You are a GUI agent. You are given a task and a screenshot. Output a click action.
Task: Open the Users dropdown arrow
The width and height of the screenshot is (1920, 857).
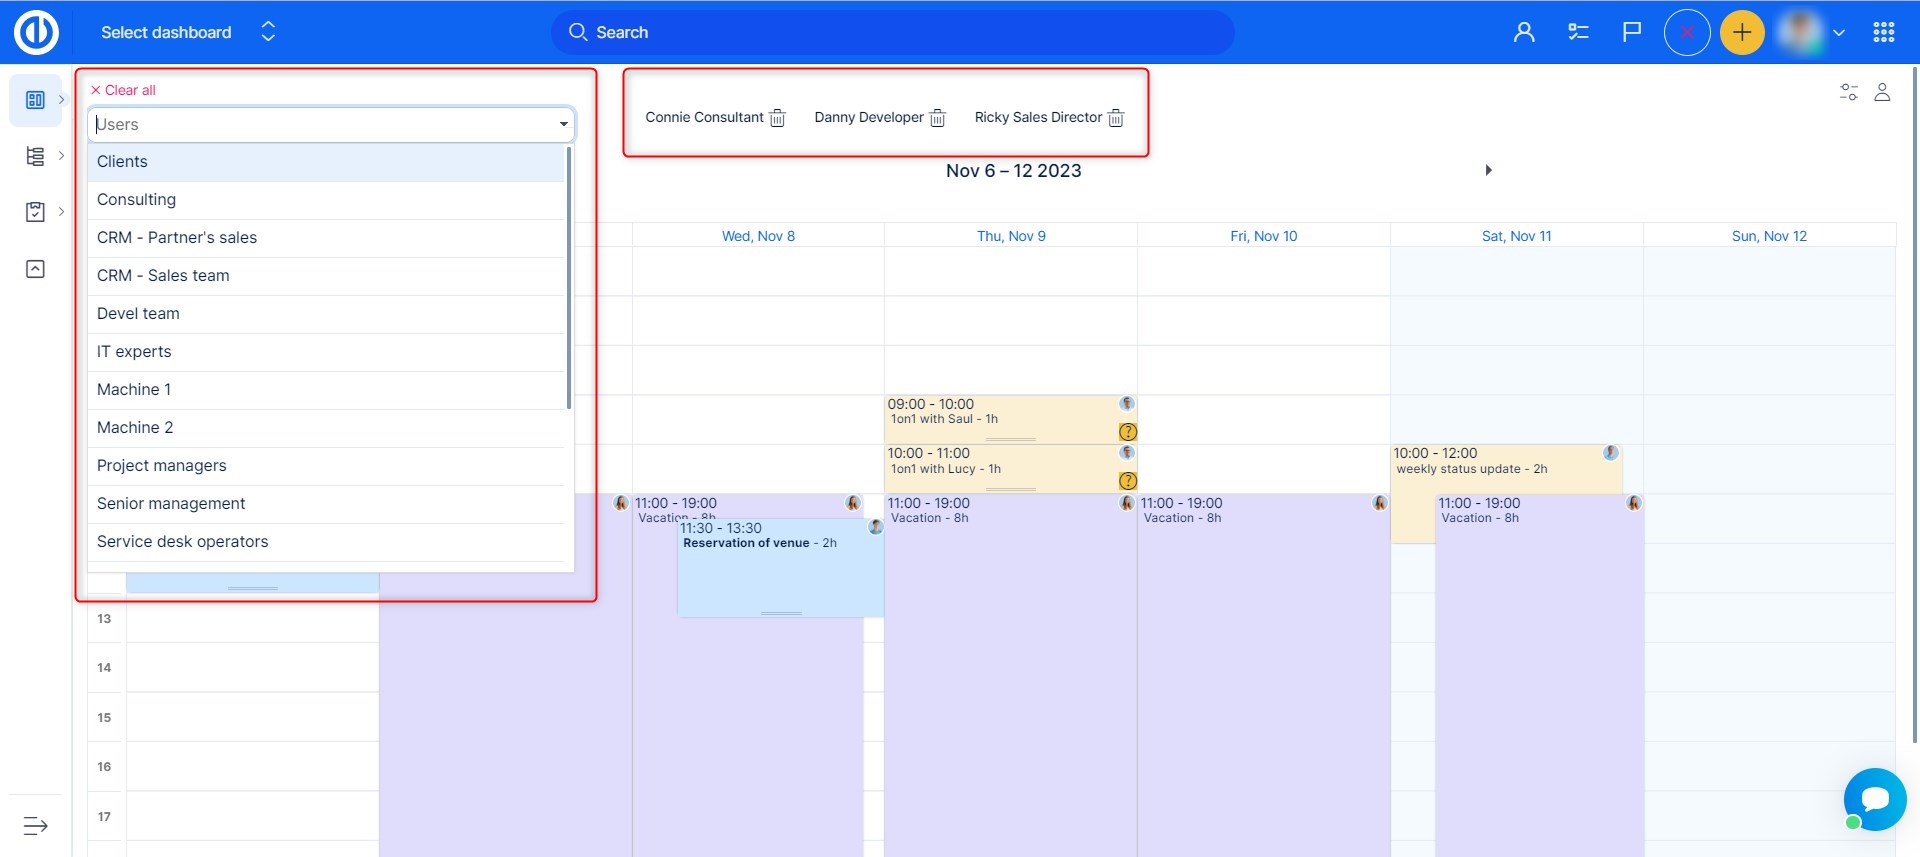[x=564, y=125]
